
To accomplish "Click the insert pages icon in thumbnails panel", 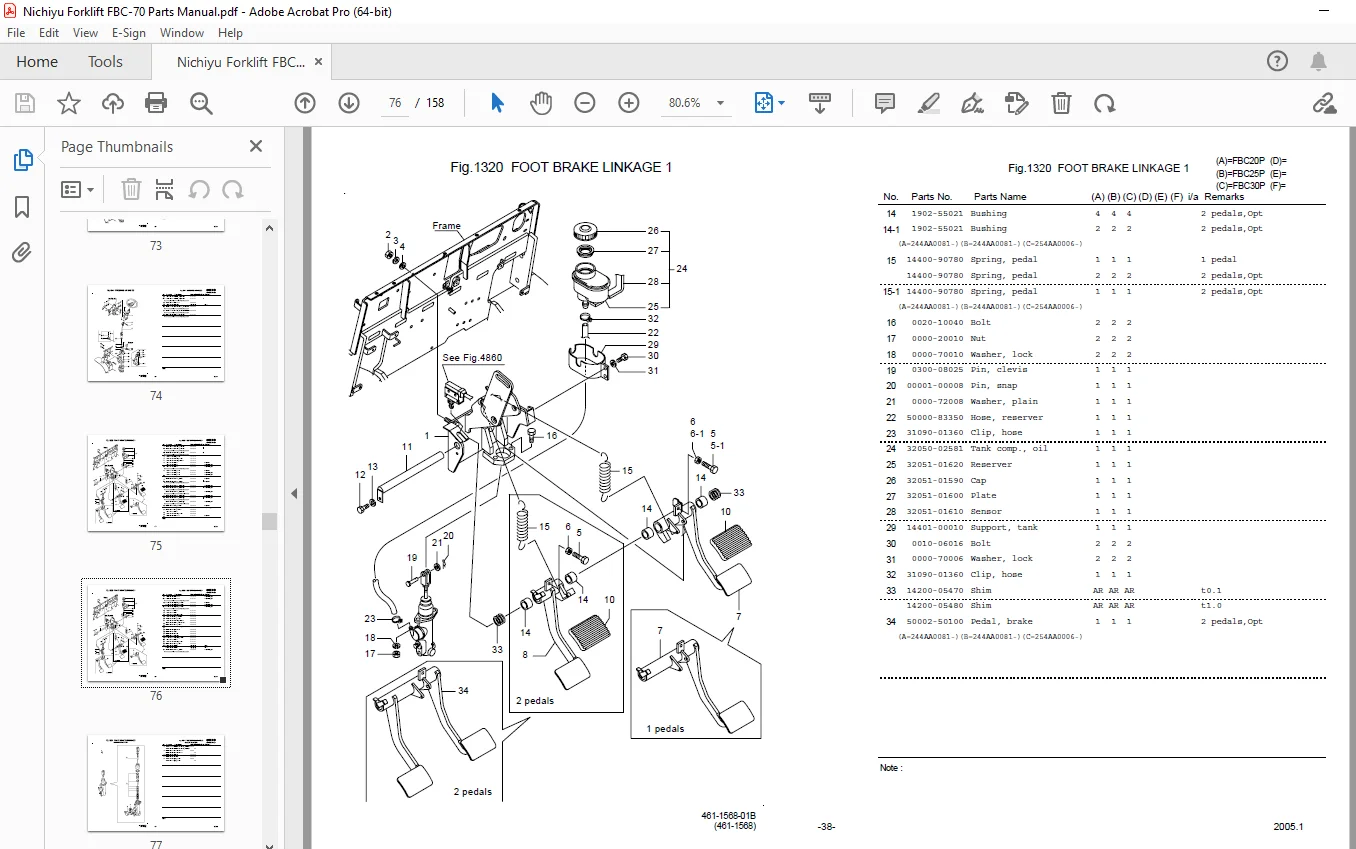I will pos(165,189).
